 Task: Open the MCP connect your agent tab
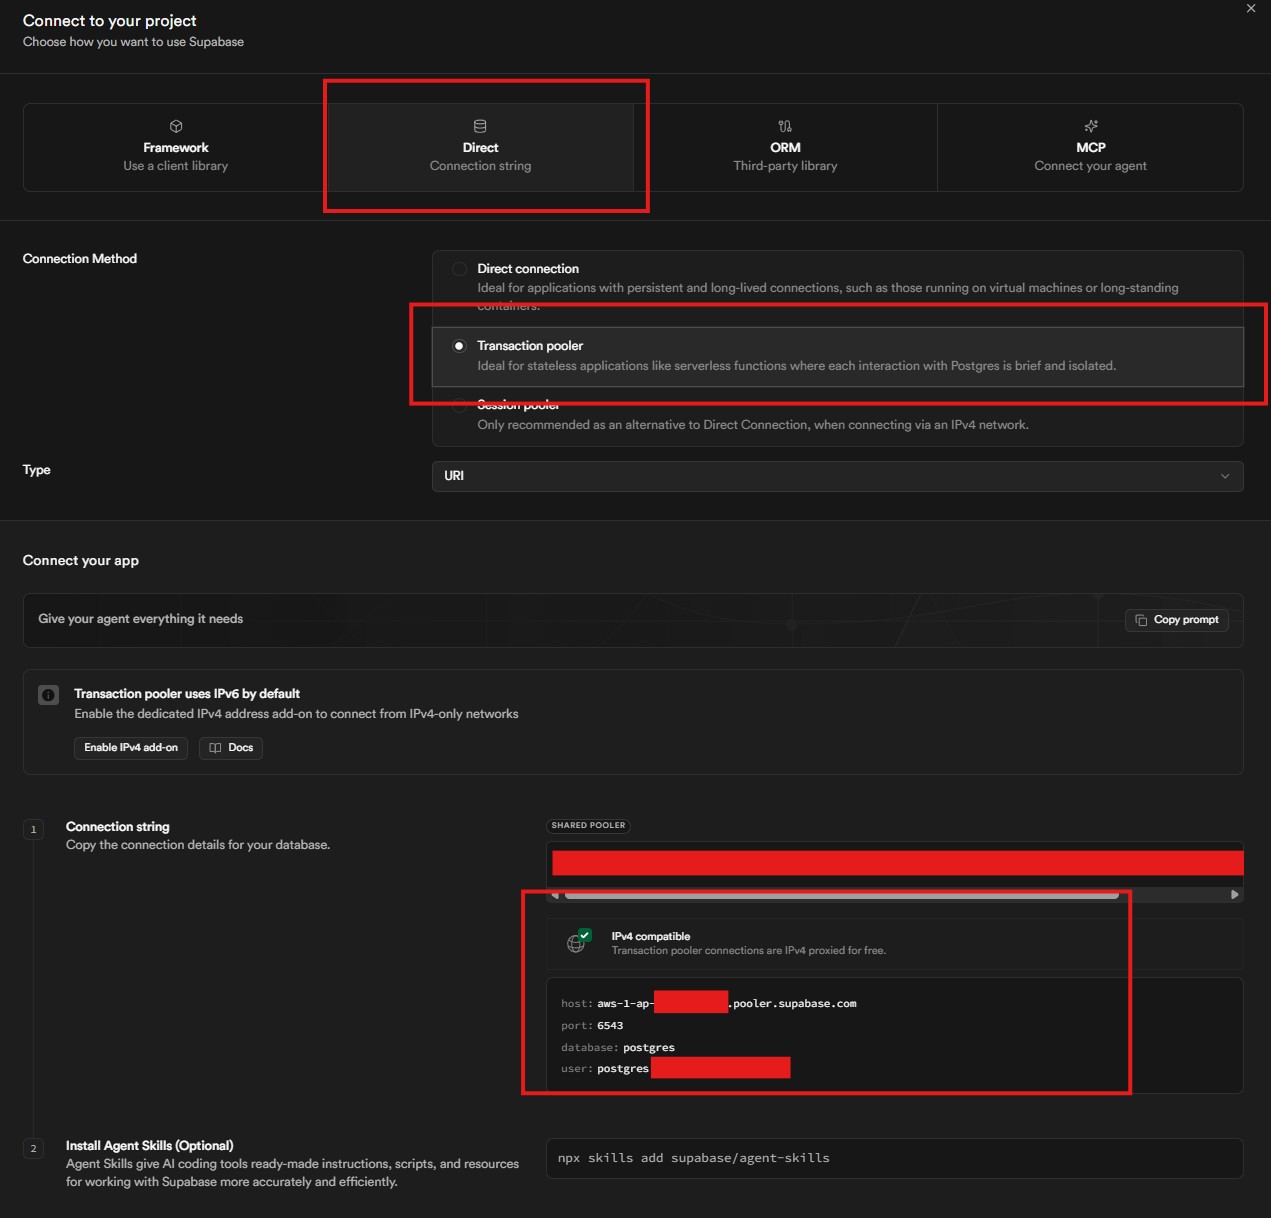pyautogui.click(x=1090, y=147)
